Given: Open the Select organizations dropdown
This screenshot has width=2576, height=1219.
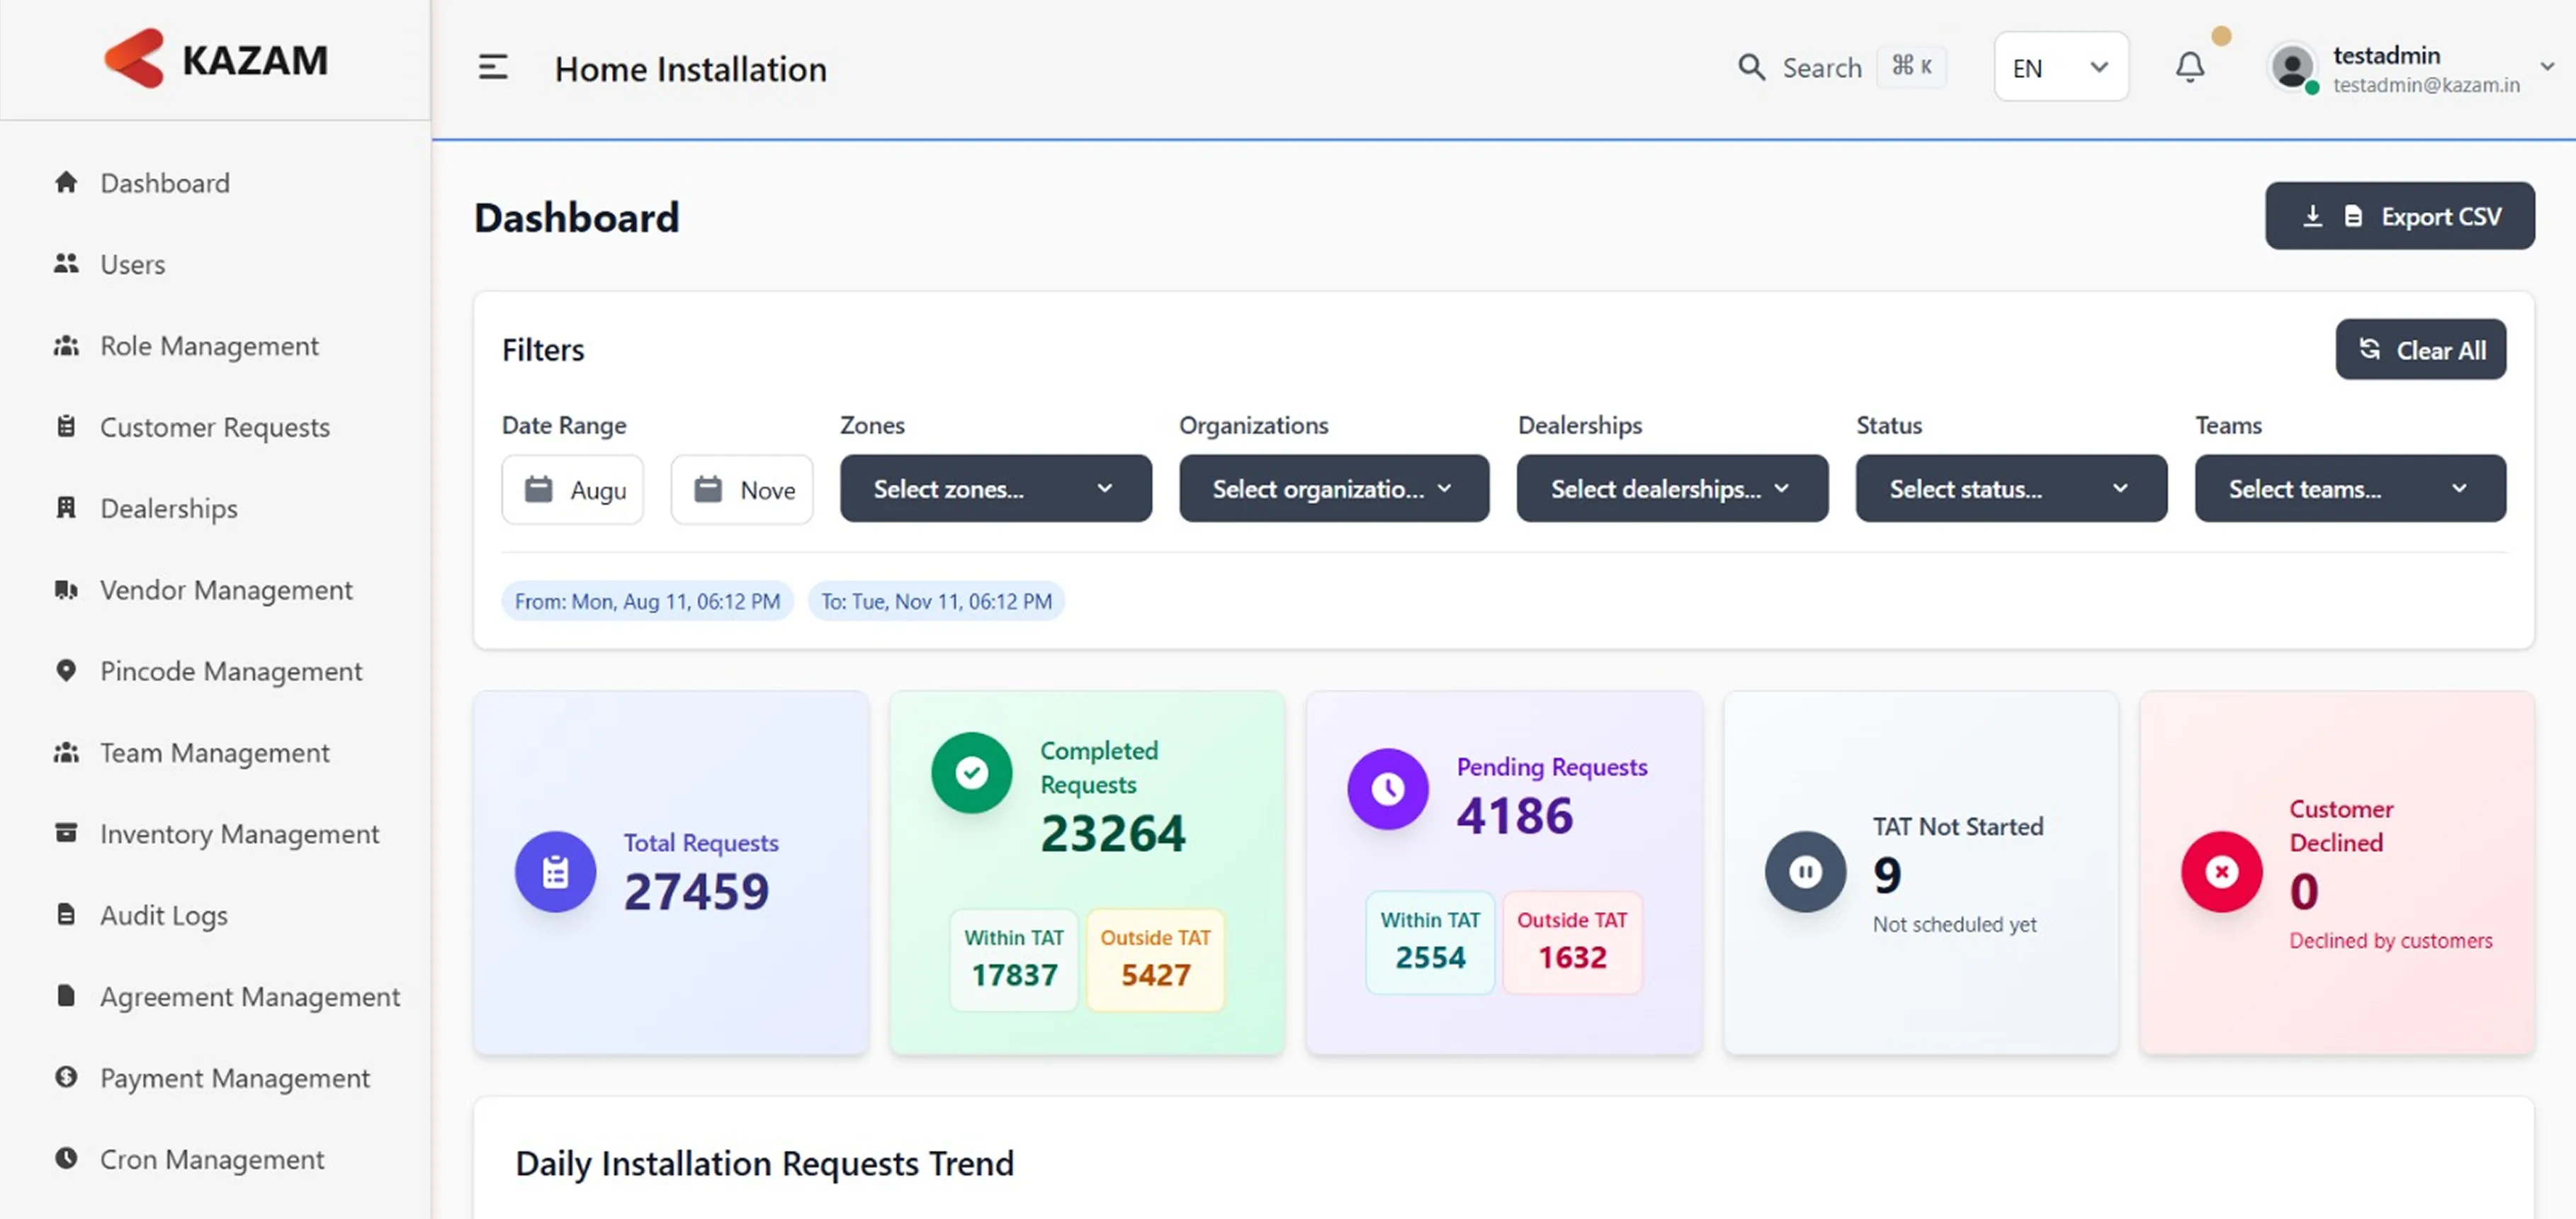Looking at the screenshot, I should (x=1333, y=489).
